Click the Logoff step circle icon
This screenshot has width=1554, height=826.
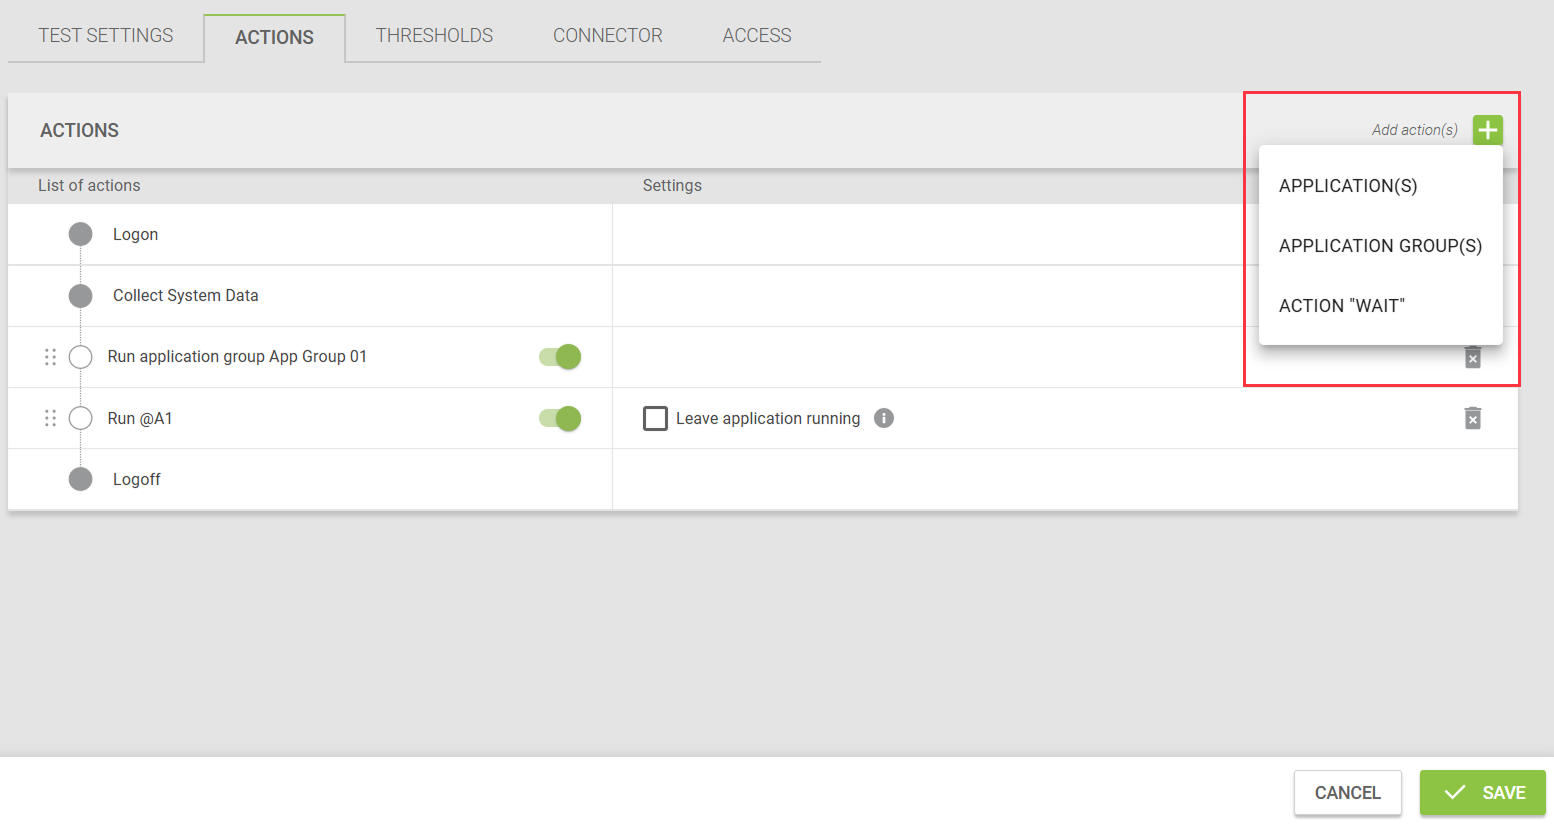point(81,479)
